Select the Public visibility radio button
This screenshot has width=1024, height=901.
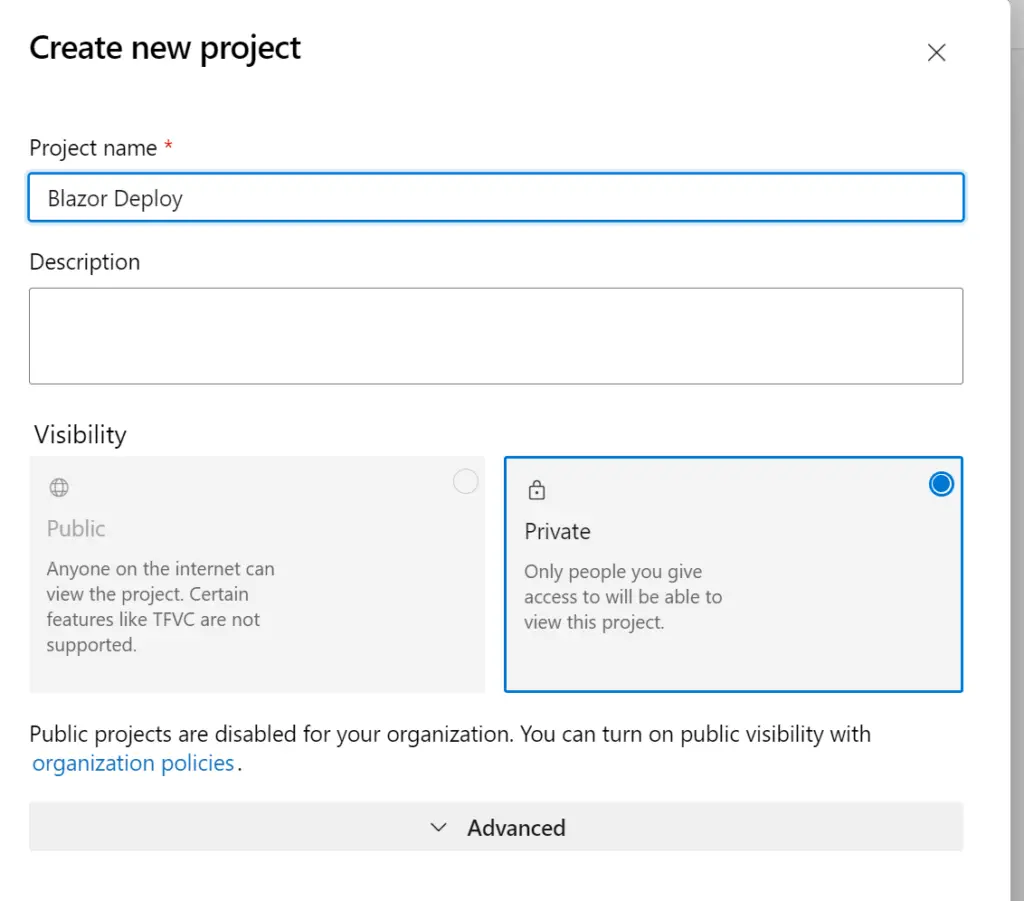[x=465, y=482]
